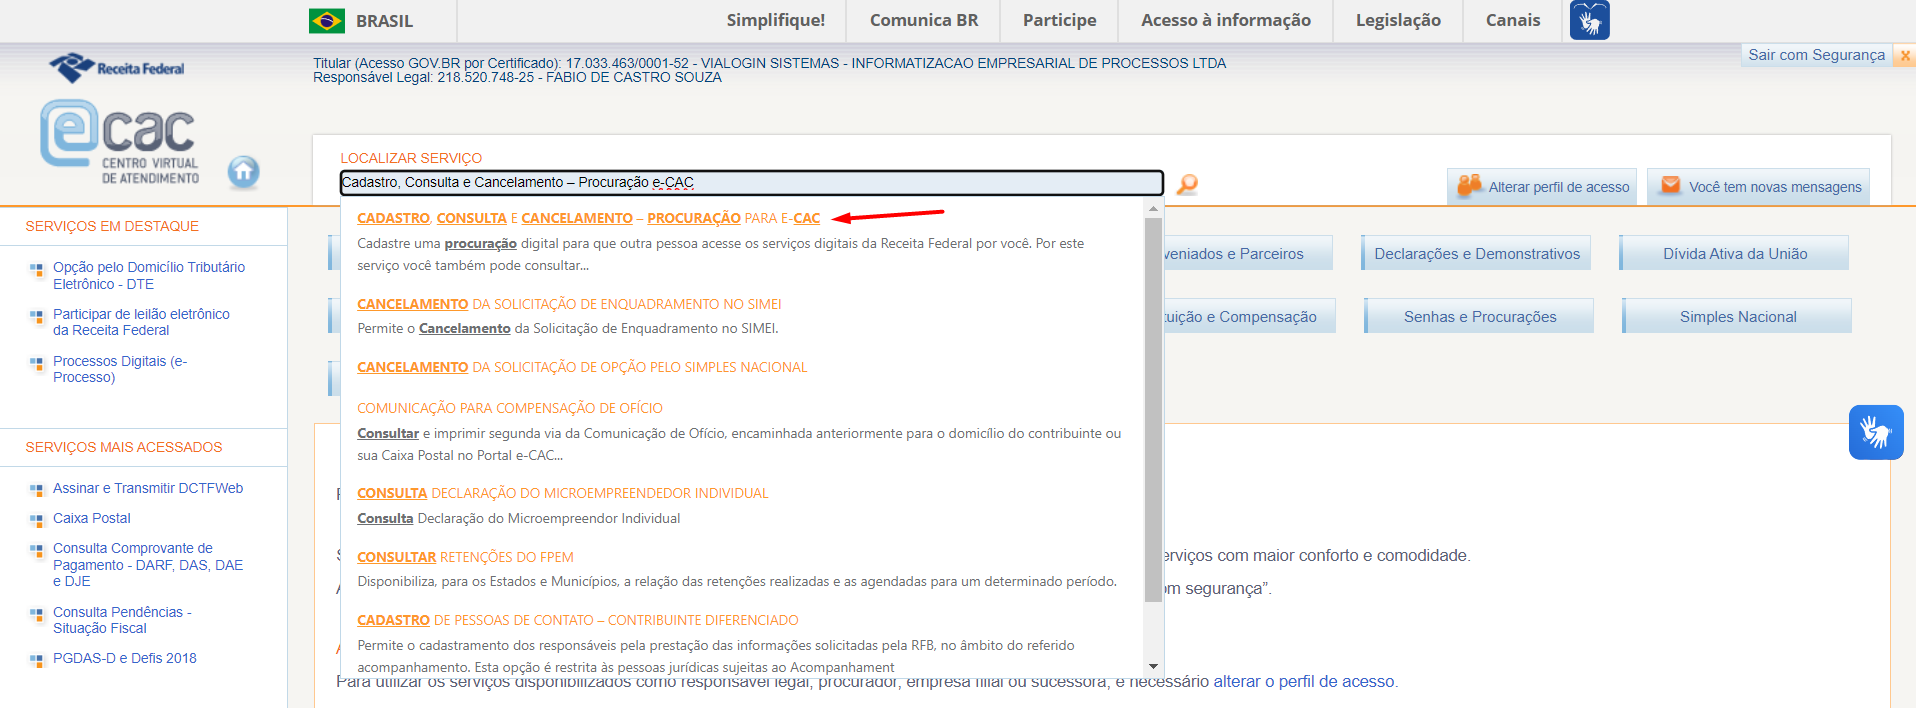1916x708 pixels.
Task: Open Dívida Ativa da União category
Action: tap(1734, 254)
